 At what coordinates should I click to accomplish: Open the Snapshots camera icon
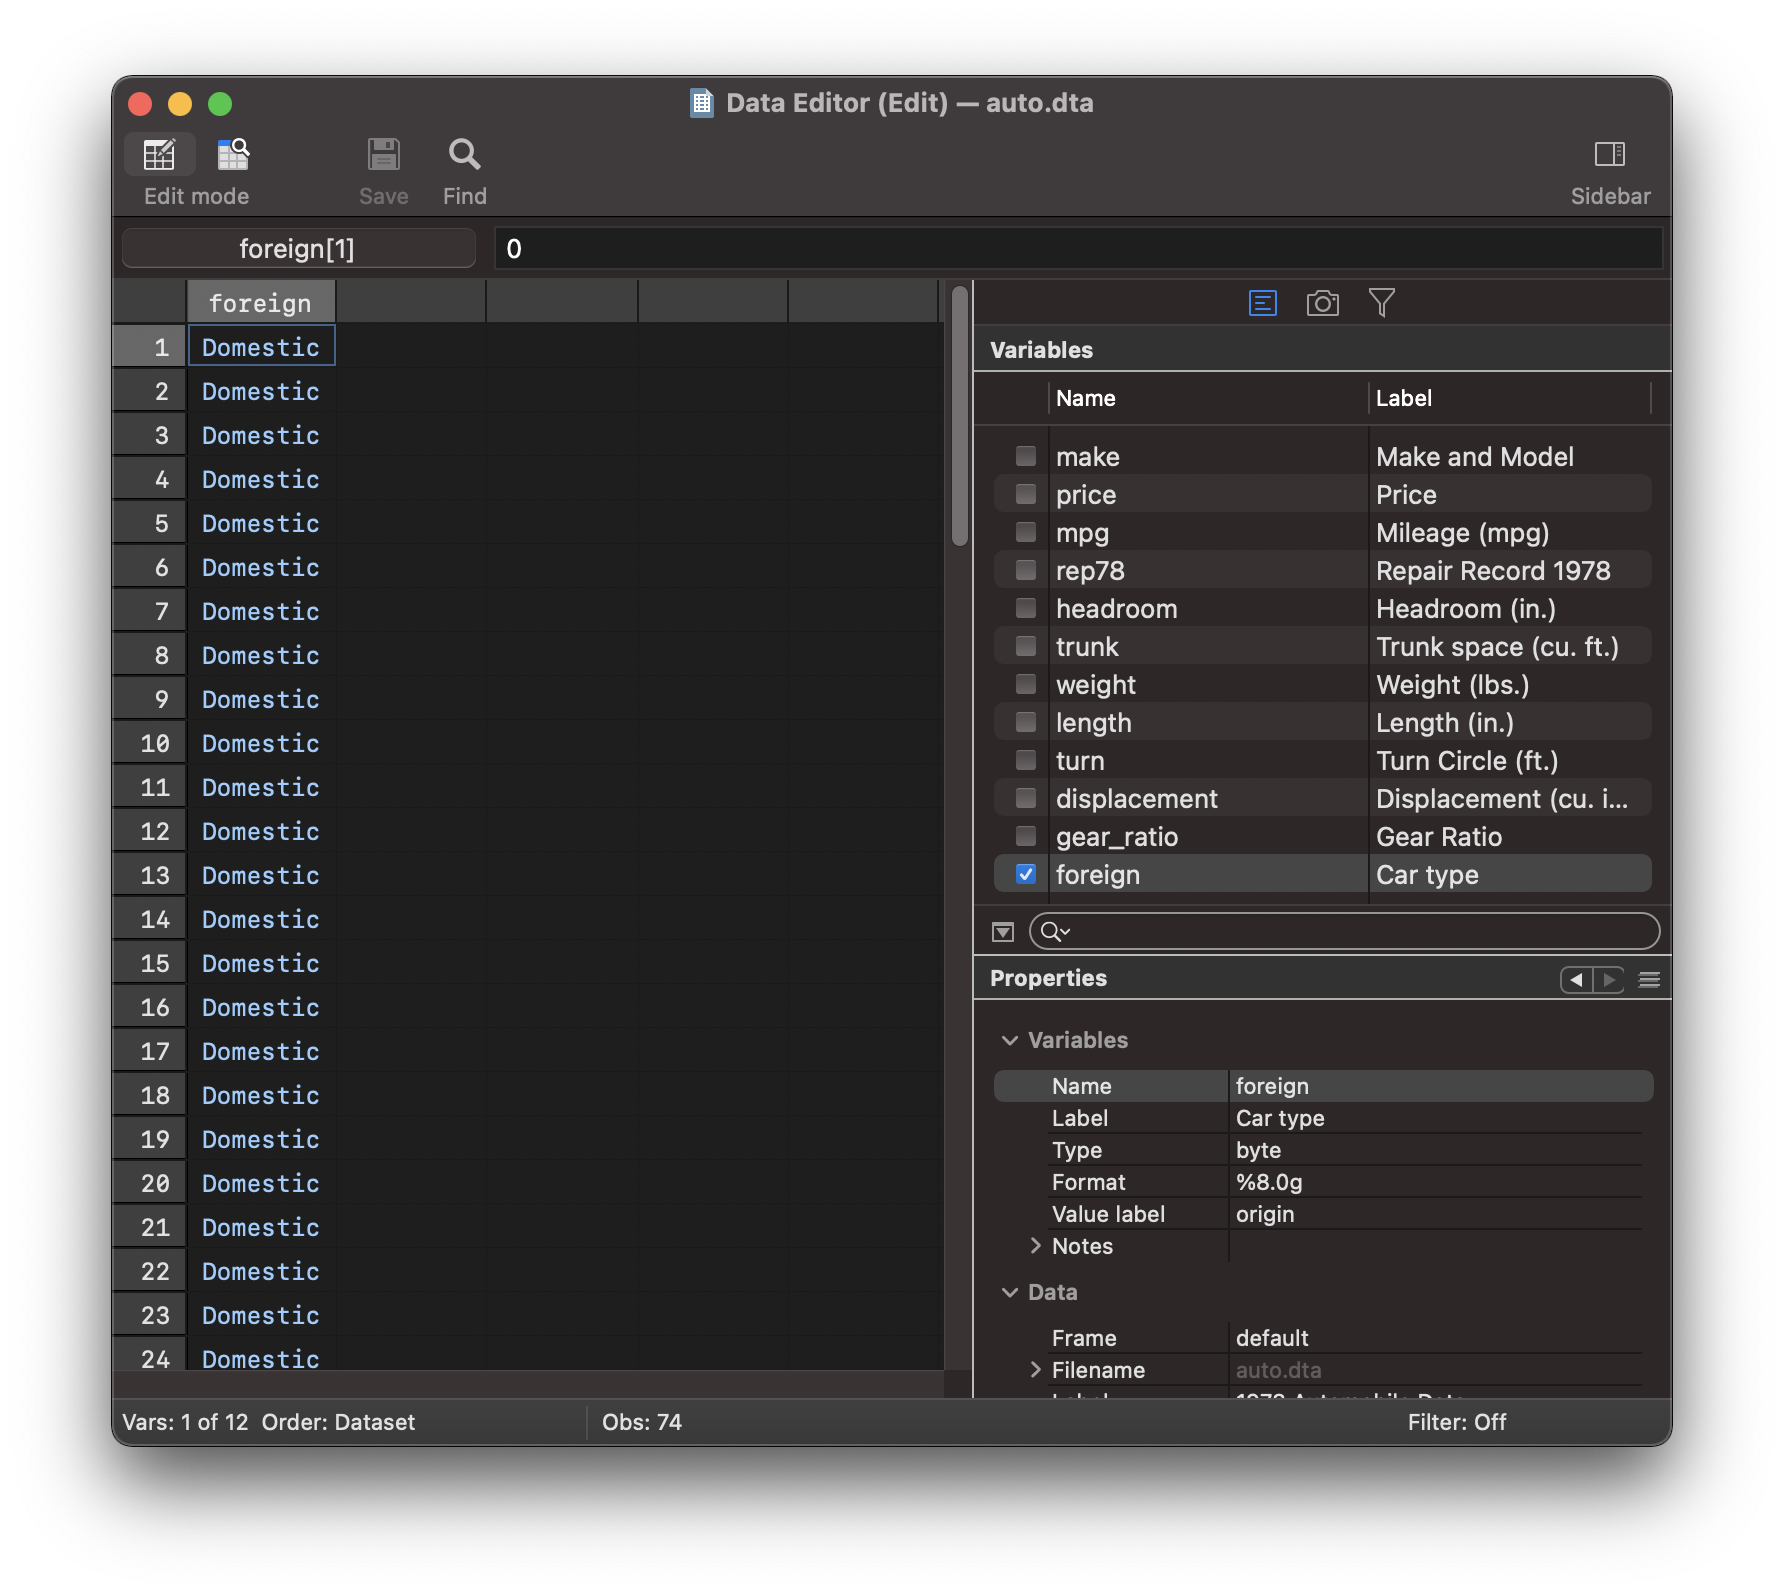(x=1323, y=303)
